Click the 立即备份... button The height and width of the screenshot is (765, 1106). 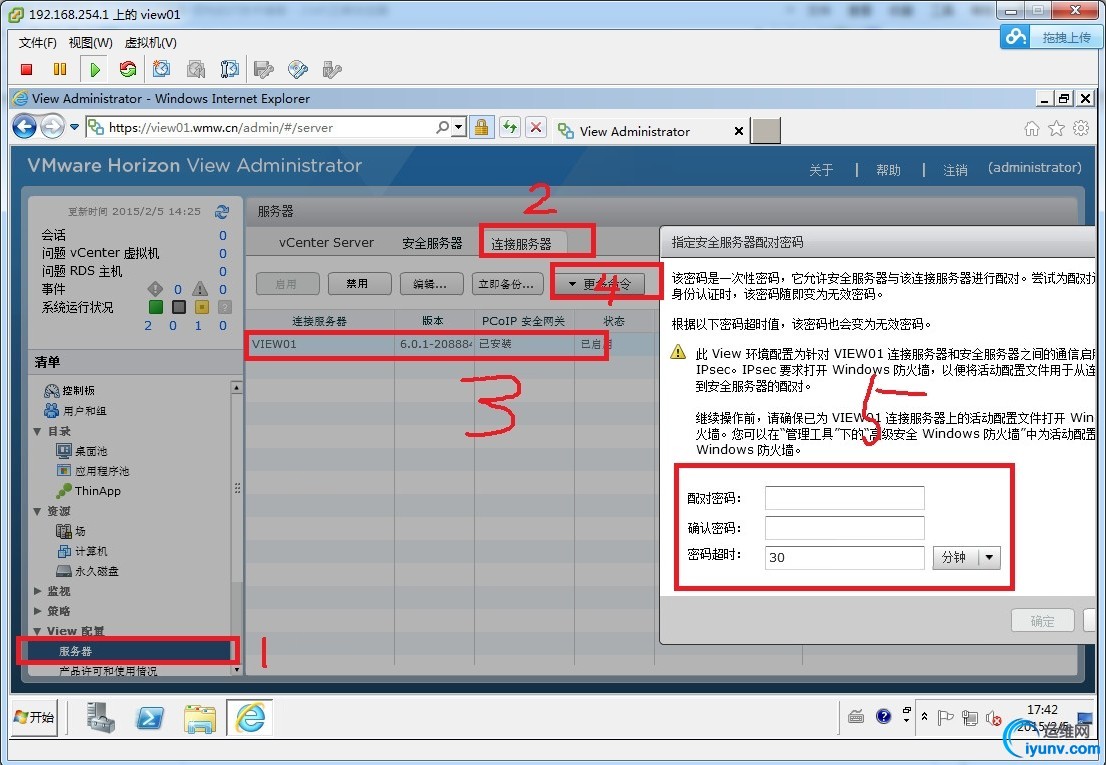pos(507,284)
